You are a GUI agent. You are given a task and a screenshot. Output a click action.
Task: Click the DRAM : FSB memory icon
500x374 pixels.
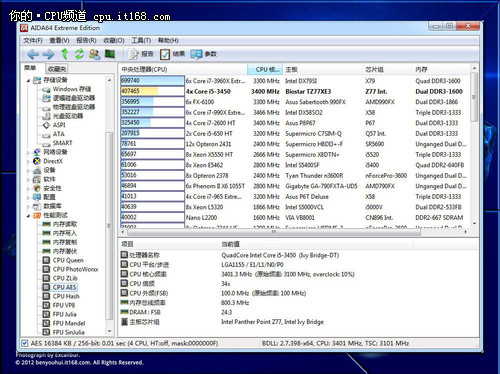(x=124, y=312)
